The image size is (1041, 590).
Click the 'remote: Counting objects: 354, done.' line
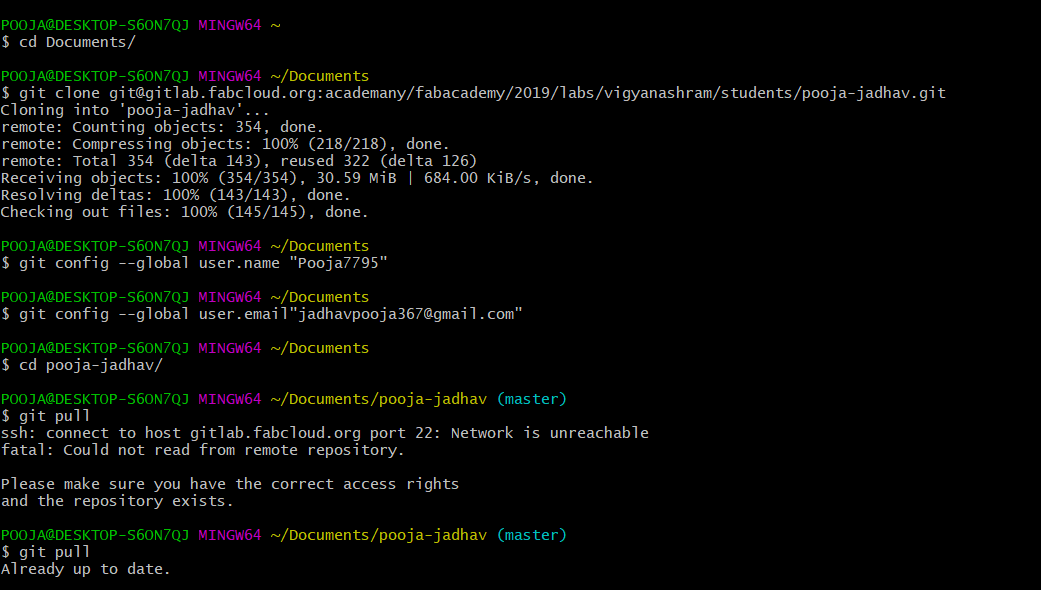(x=163, y=127)
